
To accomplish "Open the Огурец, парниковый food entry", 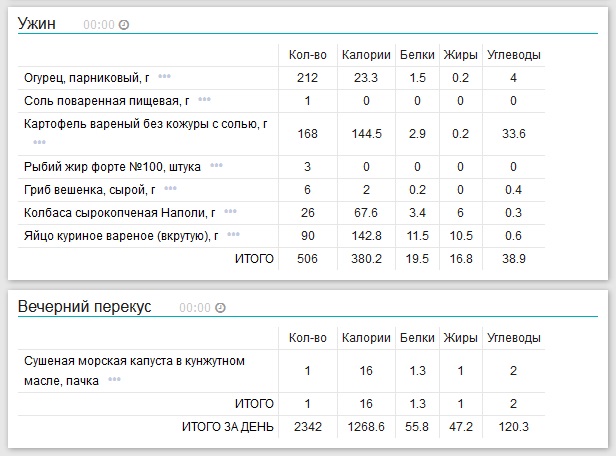I will pyautogui.click(x=86, y=77).
